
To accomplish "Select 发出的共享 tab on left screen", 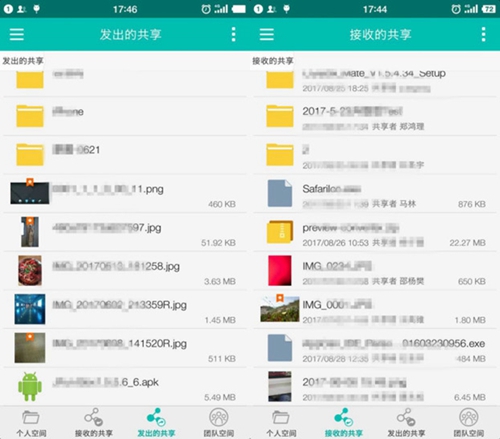I will point(156,423).
